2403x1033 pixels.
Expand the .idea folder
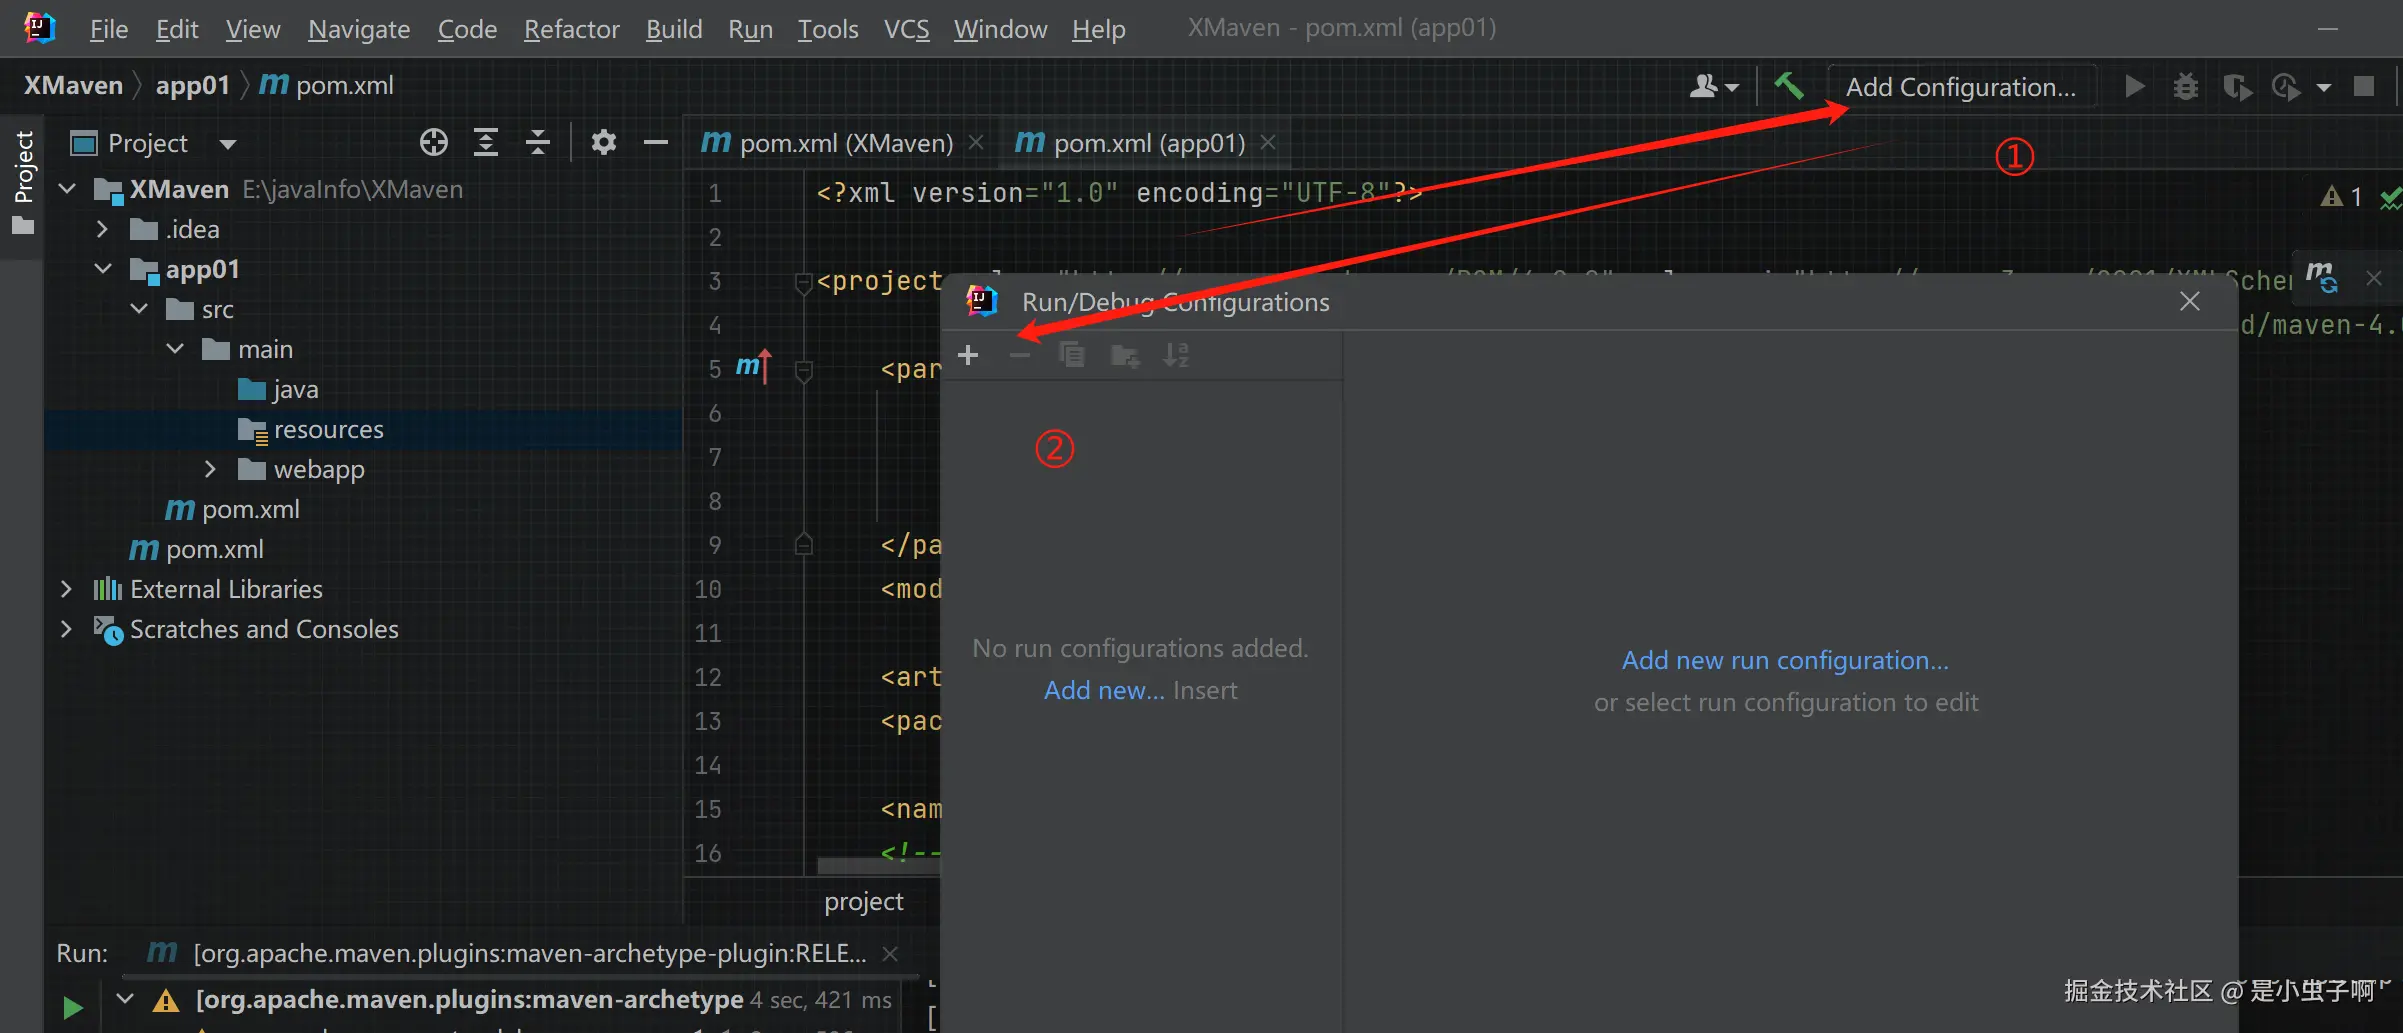tap(102, 229)
